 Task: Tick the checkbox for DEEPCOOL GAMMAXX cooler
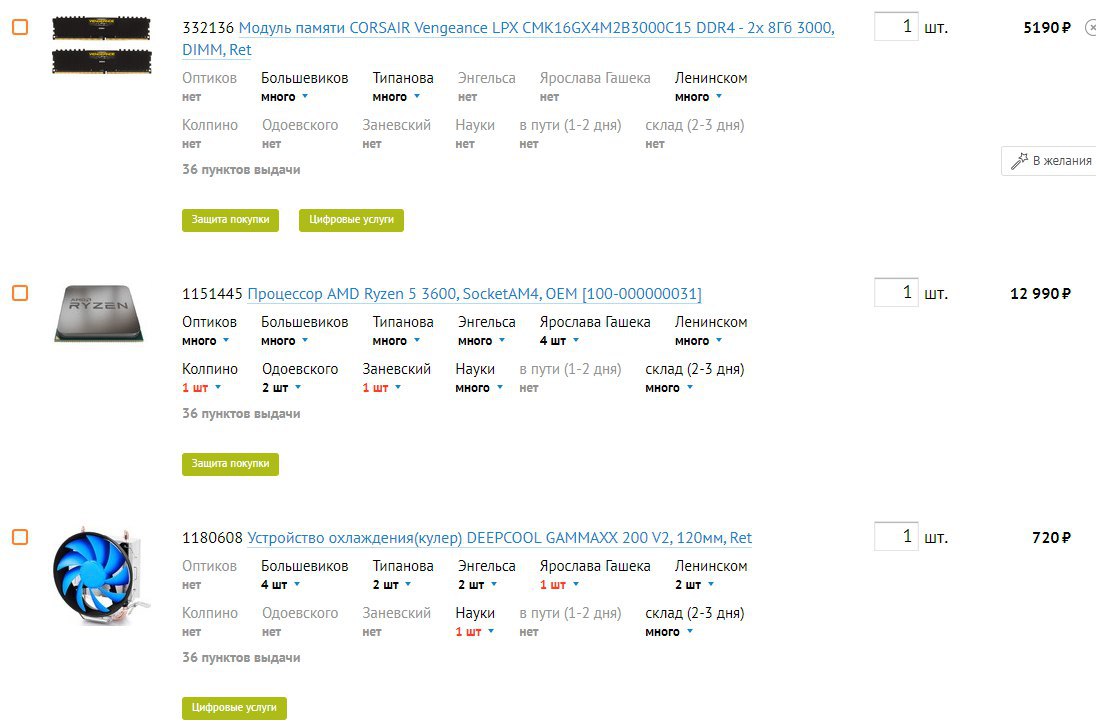(x=20, y=537)
